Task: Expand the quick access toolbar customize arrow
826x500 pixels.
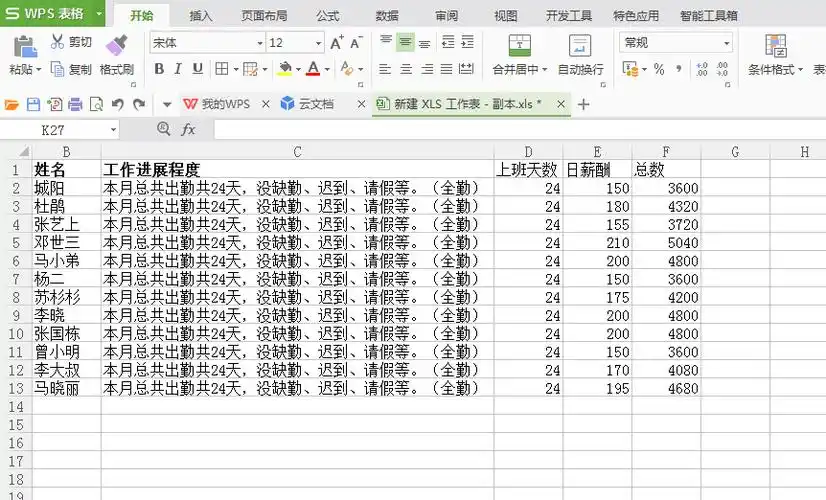Action: click(167, 104)
